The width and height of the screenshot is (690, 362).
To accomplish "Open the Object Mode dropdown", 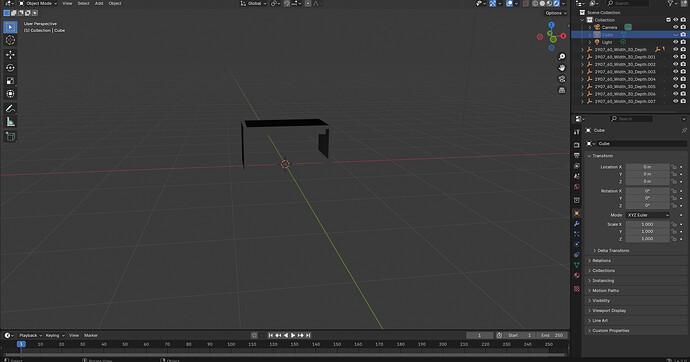I will pos(38,4).
